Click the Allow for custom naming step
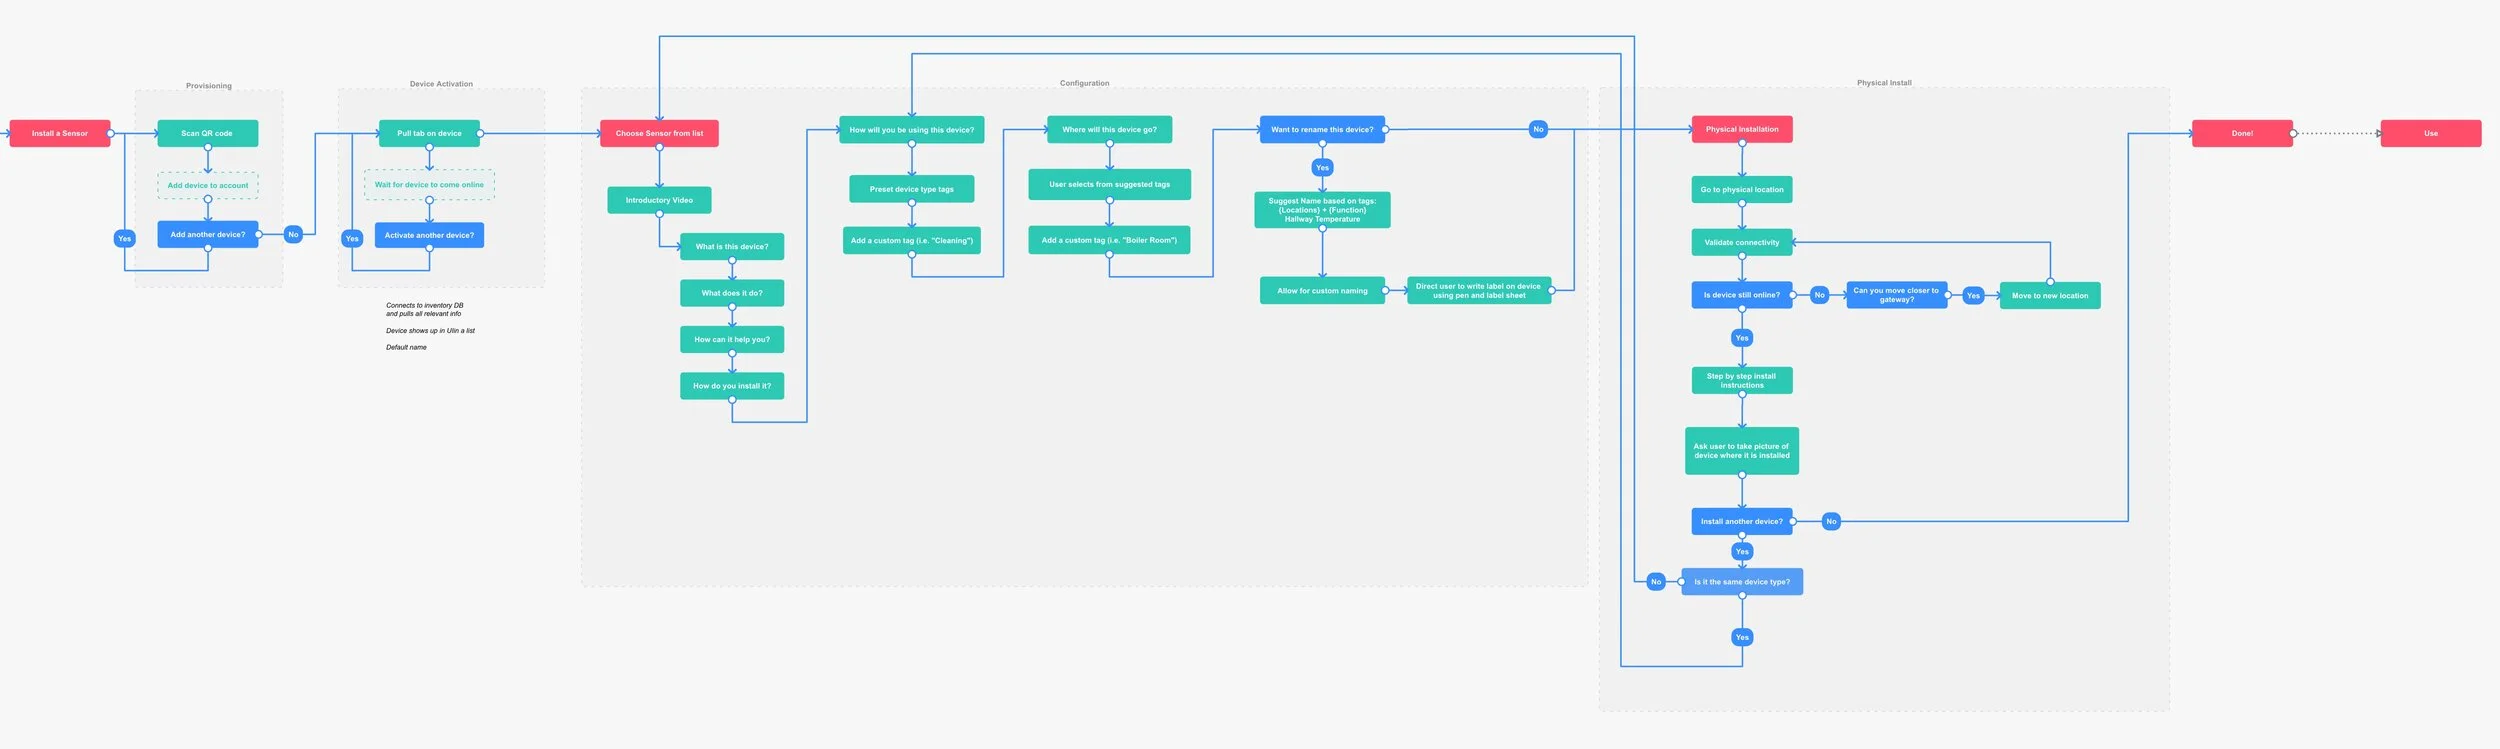The width and height of the screenshot is (2500, 749). (x=1322, y=291)
